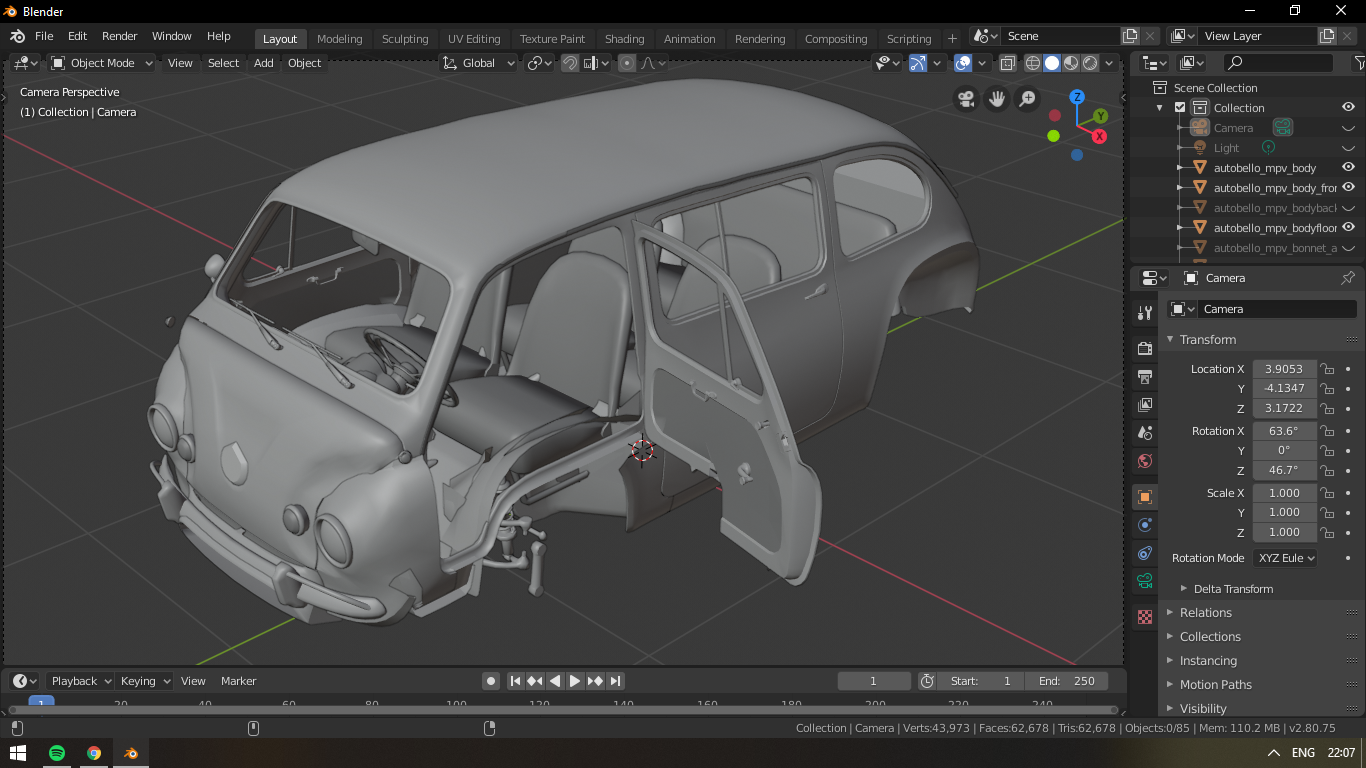The height and width of the screenshot is (768, 1366).
Task: Open the Texture properties checker icon
Action: tap(1145, 617)
